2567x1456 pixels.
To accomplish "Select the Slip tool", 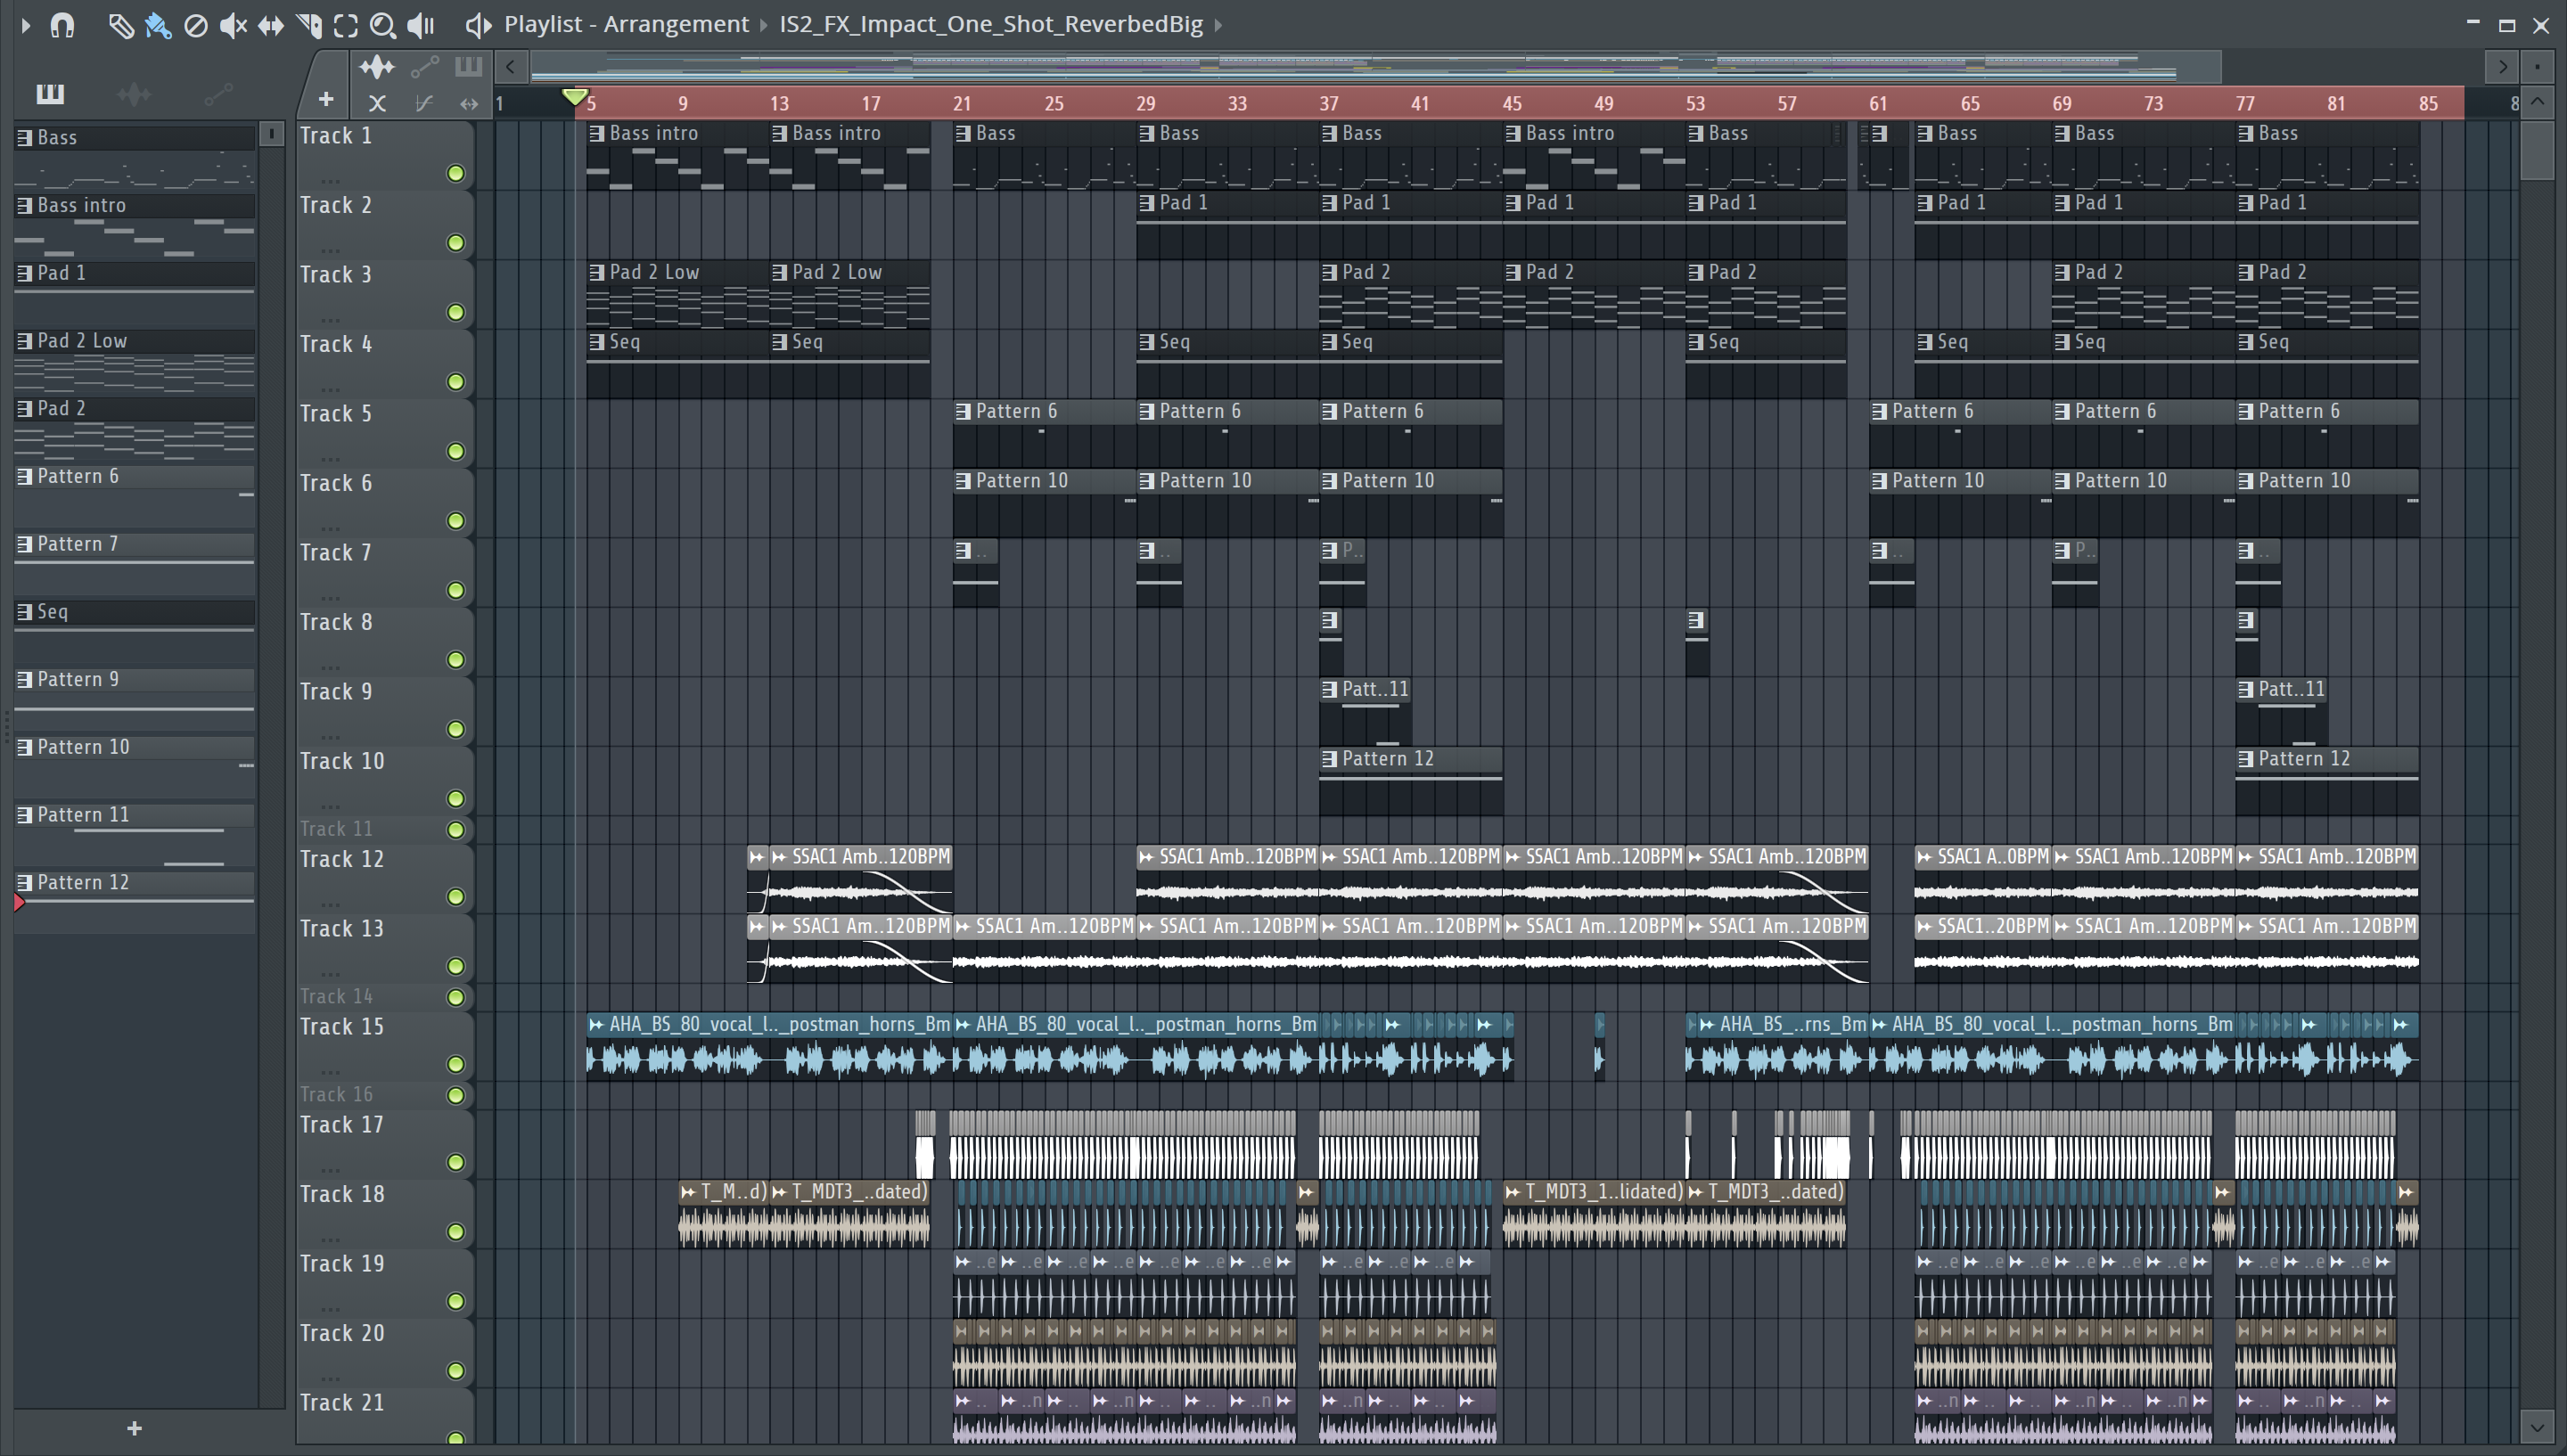I will pos(271,25).
